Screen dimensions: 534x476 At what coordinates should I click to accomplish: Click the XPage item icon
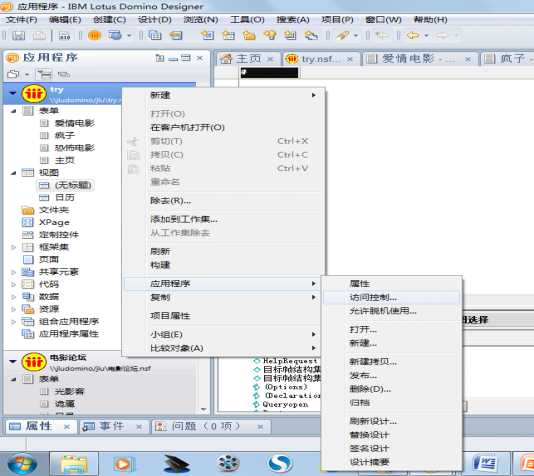click(28, 222)
